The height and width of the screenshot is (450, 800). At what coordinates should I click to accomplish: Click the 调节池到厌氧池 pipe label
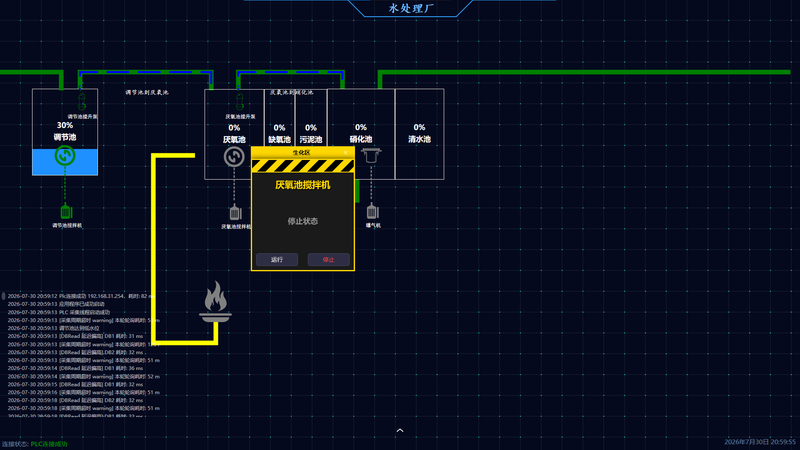coord(147,92)
